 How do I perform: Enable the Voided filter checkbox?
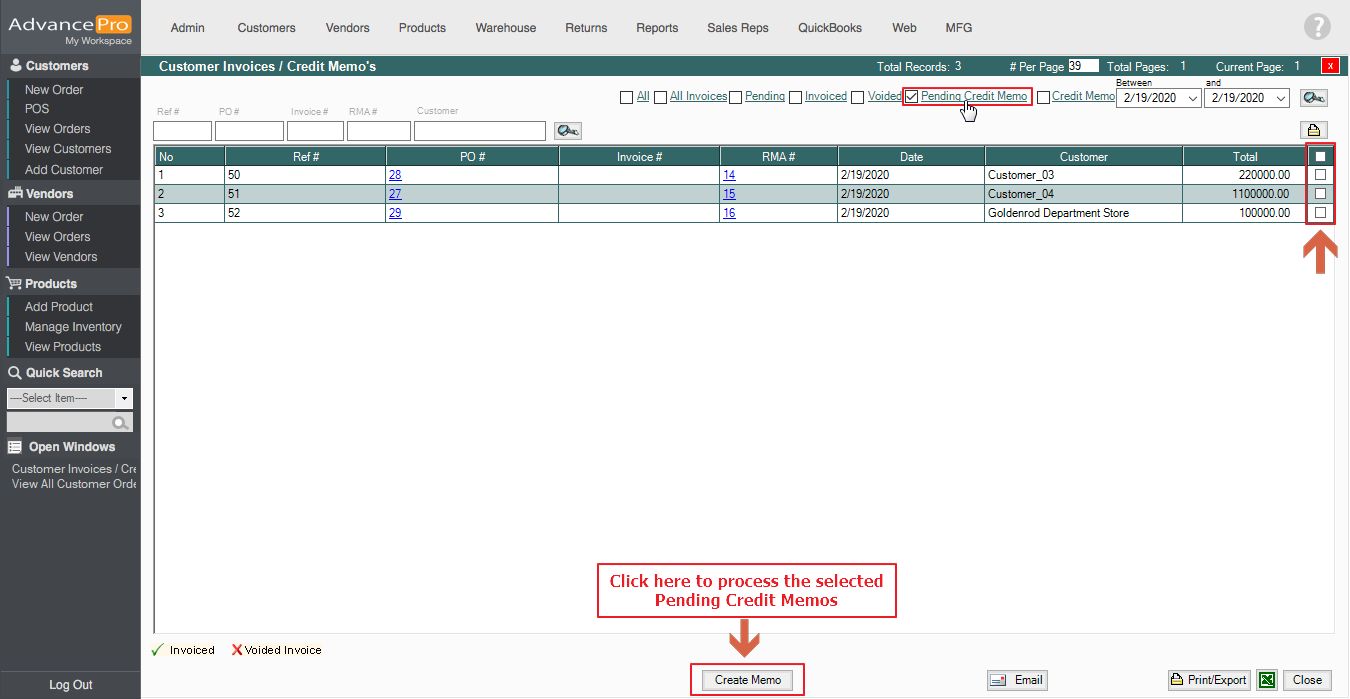[x=858, y=97]
